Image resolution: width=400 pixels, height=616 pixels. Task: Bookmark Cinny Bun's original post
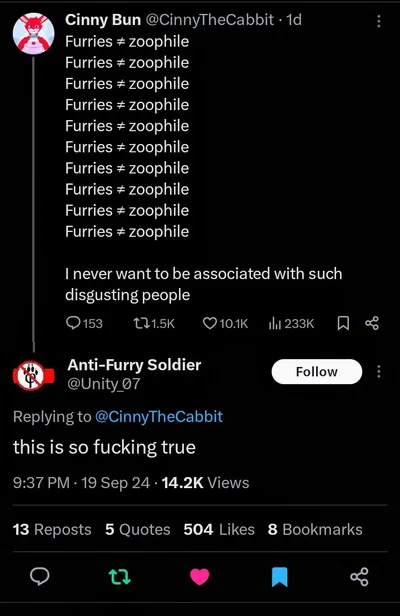tap(343, 323)
